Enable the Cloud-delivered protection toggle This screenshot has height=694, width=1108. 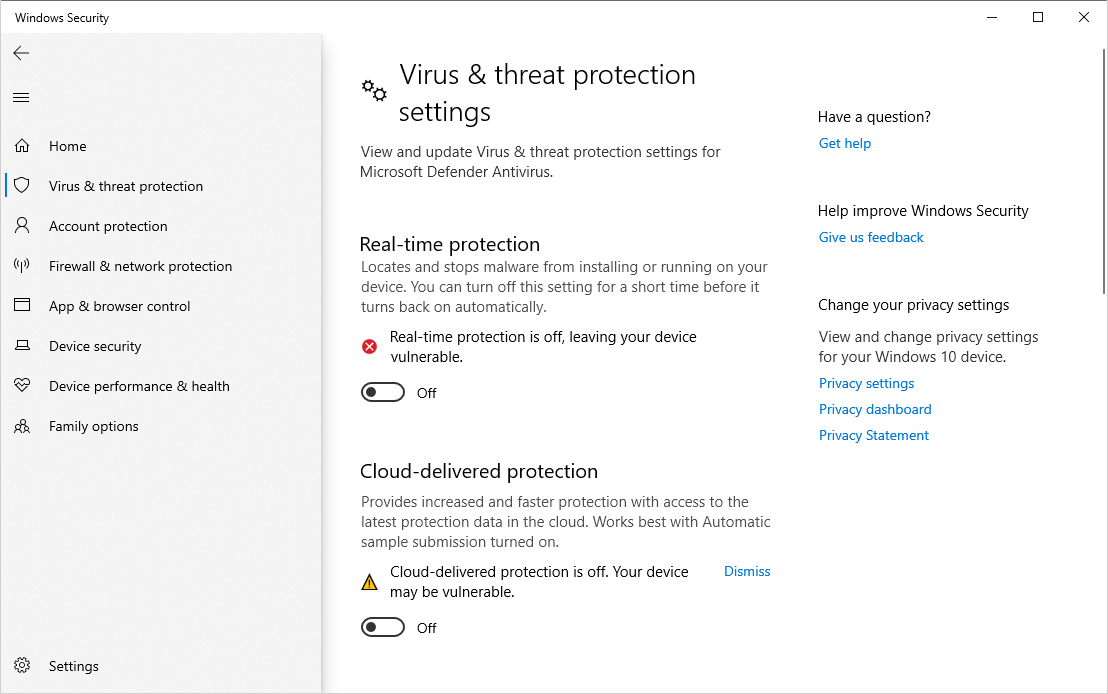383,628
